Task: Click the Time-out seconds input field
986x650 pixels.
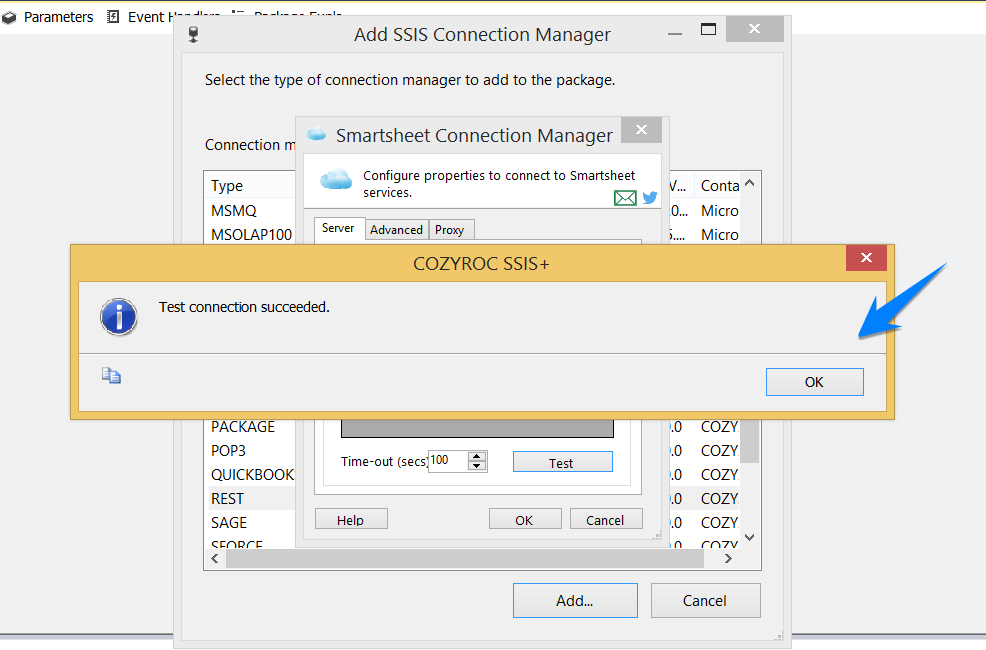Action: (x=448, y=461)
